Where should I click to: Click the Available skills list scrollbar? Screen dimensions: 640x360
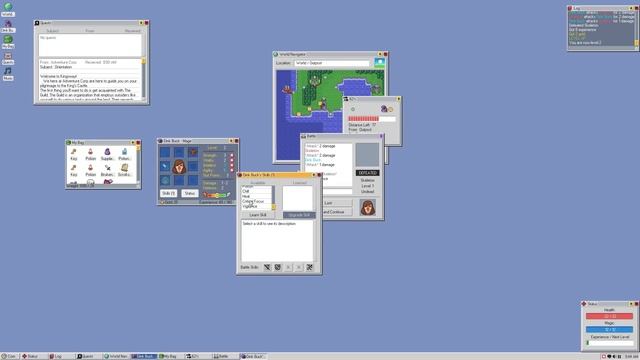(x=273, y=198)
